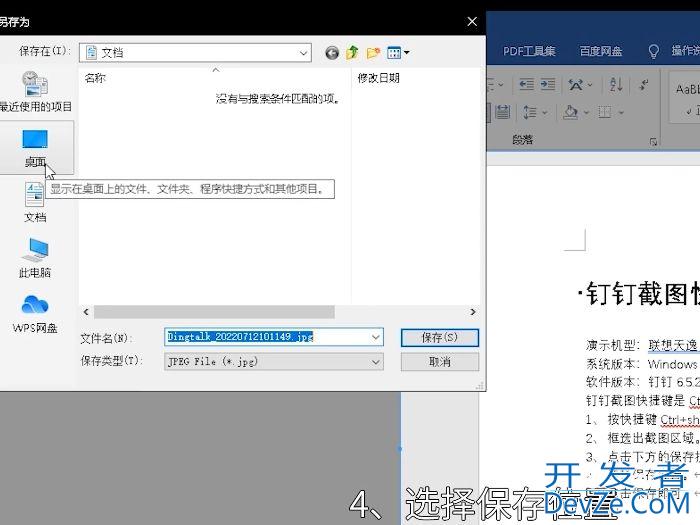Click the file list's left scroll arrow
Viewport: 700px width, 525px height.
(x=86, y=312)
